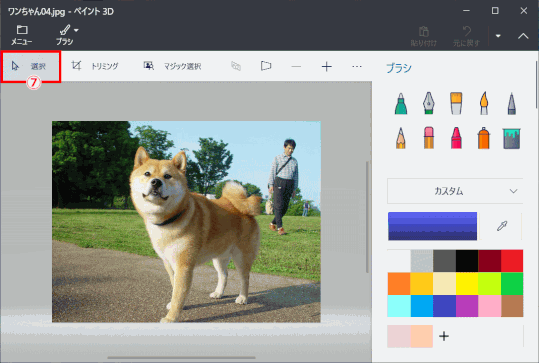Choose the green color swatch

512,284
